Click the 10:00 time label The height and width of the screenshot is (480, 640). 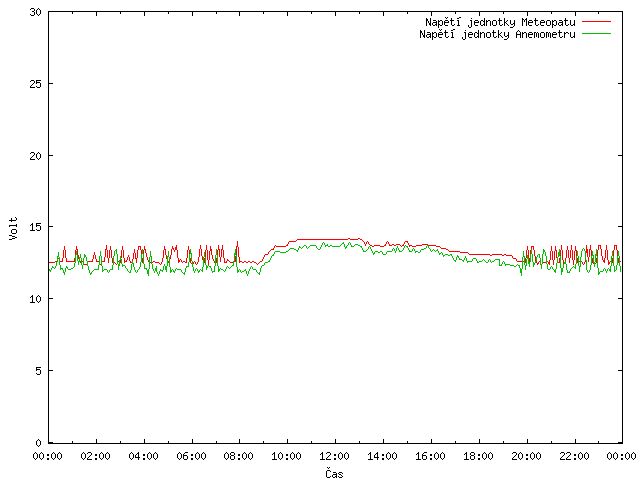coord(287,456)
